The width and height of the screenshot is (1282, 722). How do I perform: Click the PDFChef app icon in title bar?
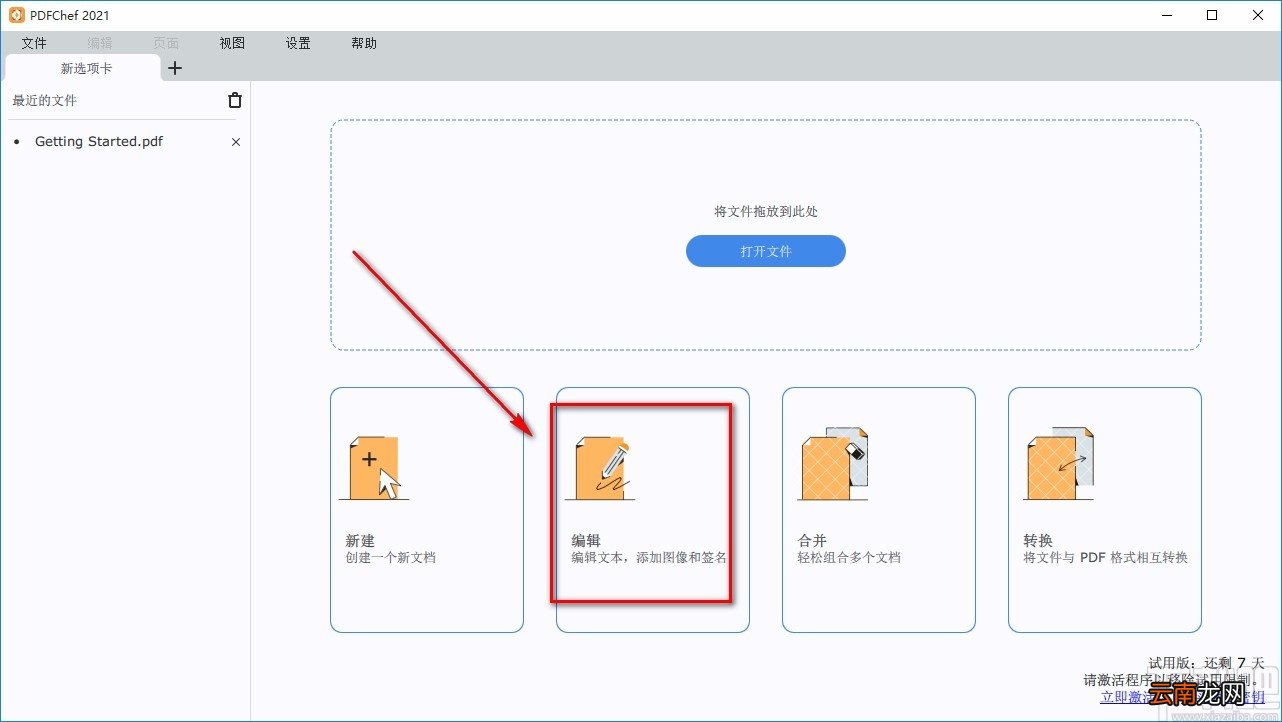(x=17, y=15)
